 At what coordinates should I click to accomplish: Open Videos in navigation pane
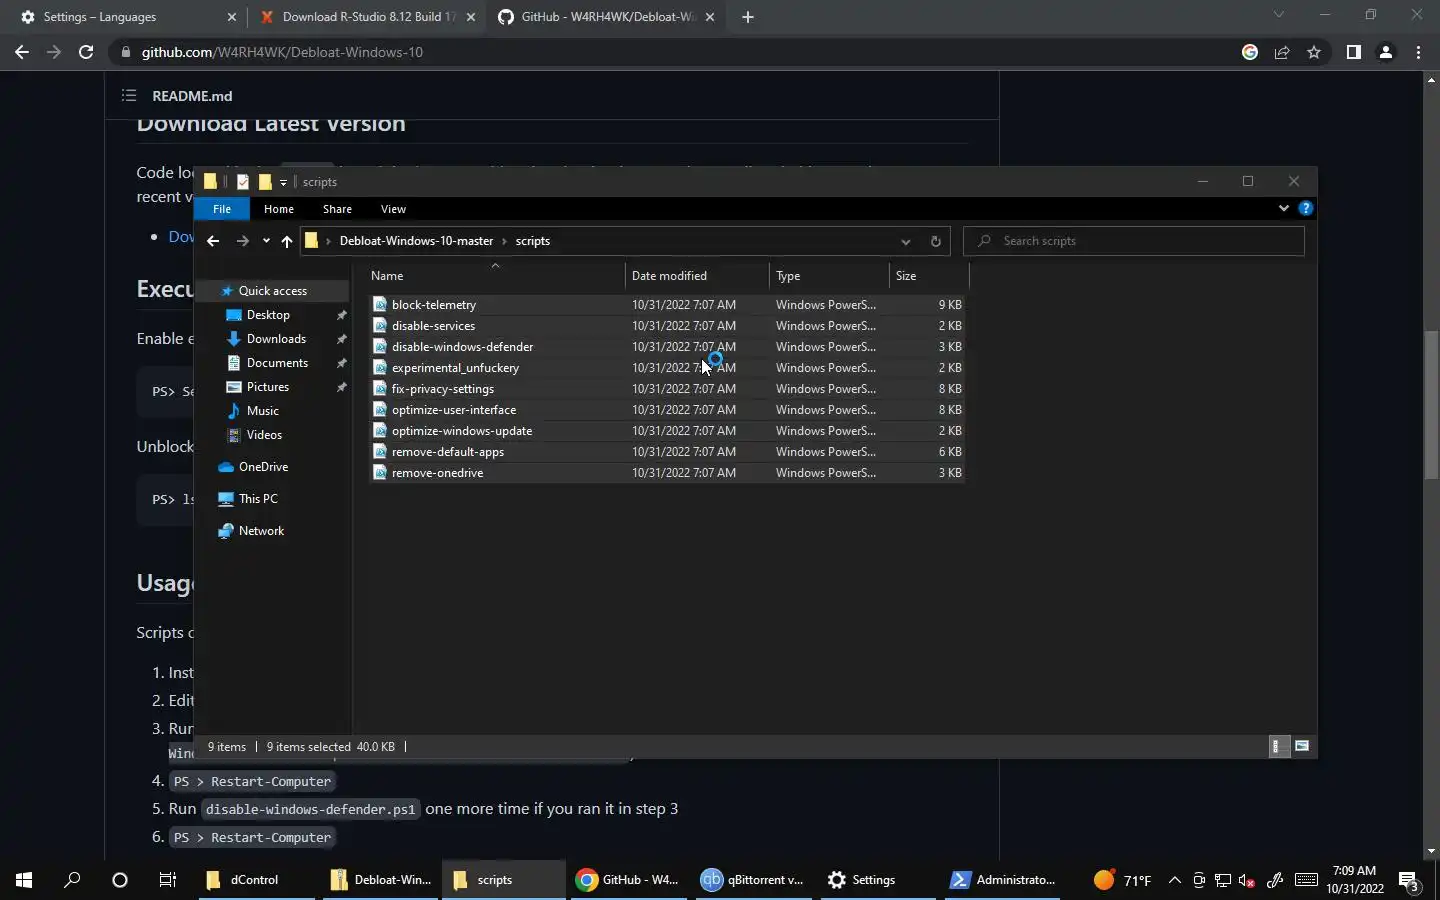pyautogui.click(x=264, y=435)
